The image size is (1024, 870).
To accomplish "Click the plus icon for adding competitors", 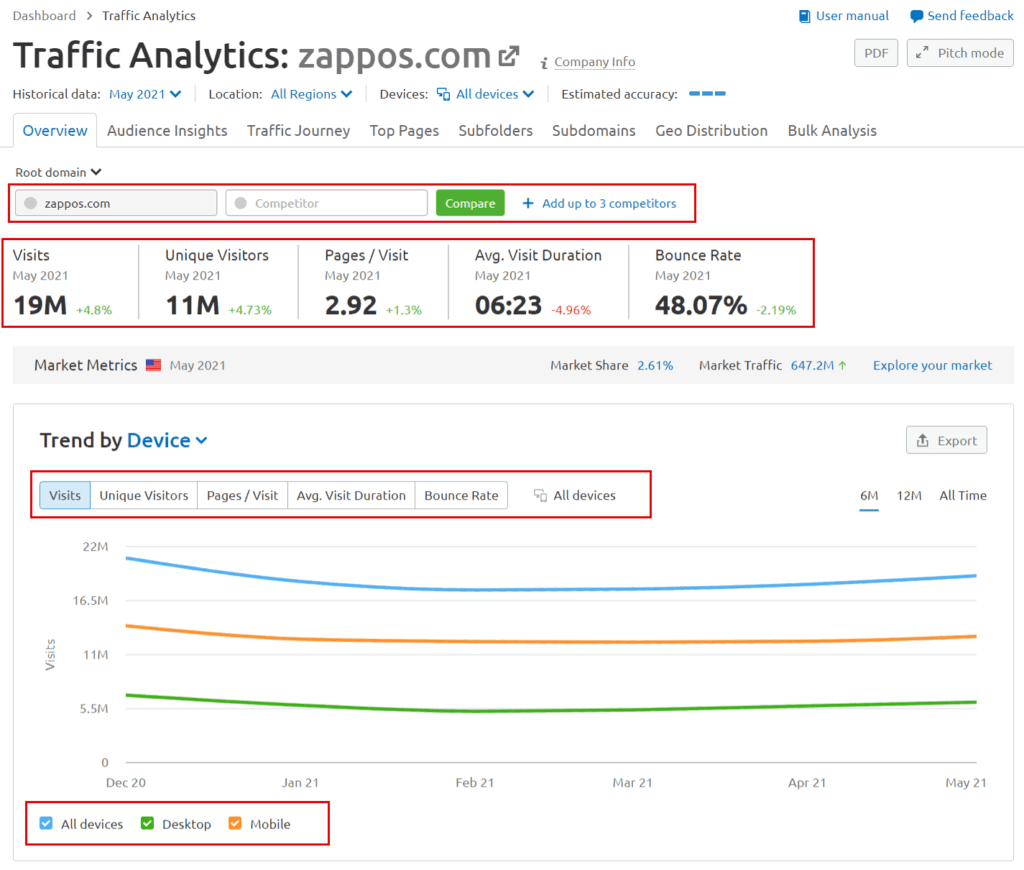I will pyautogui.click(x=528, y=203).
